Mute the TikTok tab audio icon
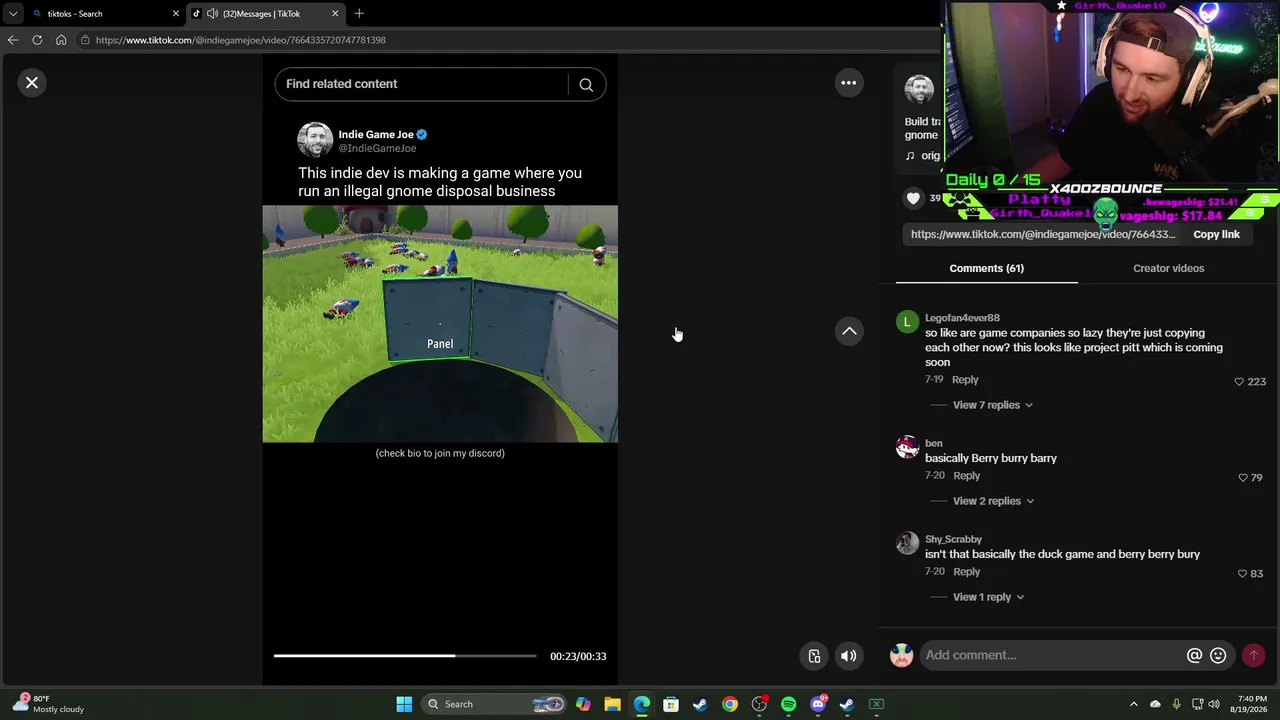This screenshot has width=1280, height=720. pos(212,14)
